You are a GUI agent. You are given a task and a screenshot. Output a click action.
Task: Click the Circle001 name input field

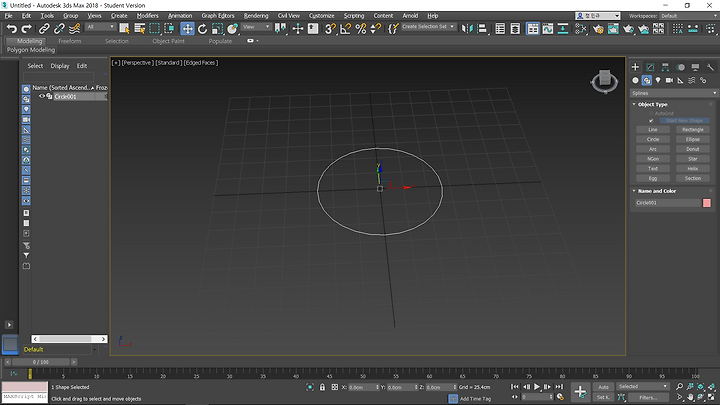tap(668, 203)
